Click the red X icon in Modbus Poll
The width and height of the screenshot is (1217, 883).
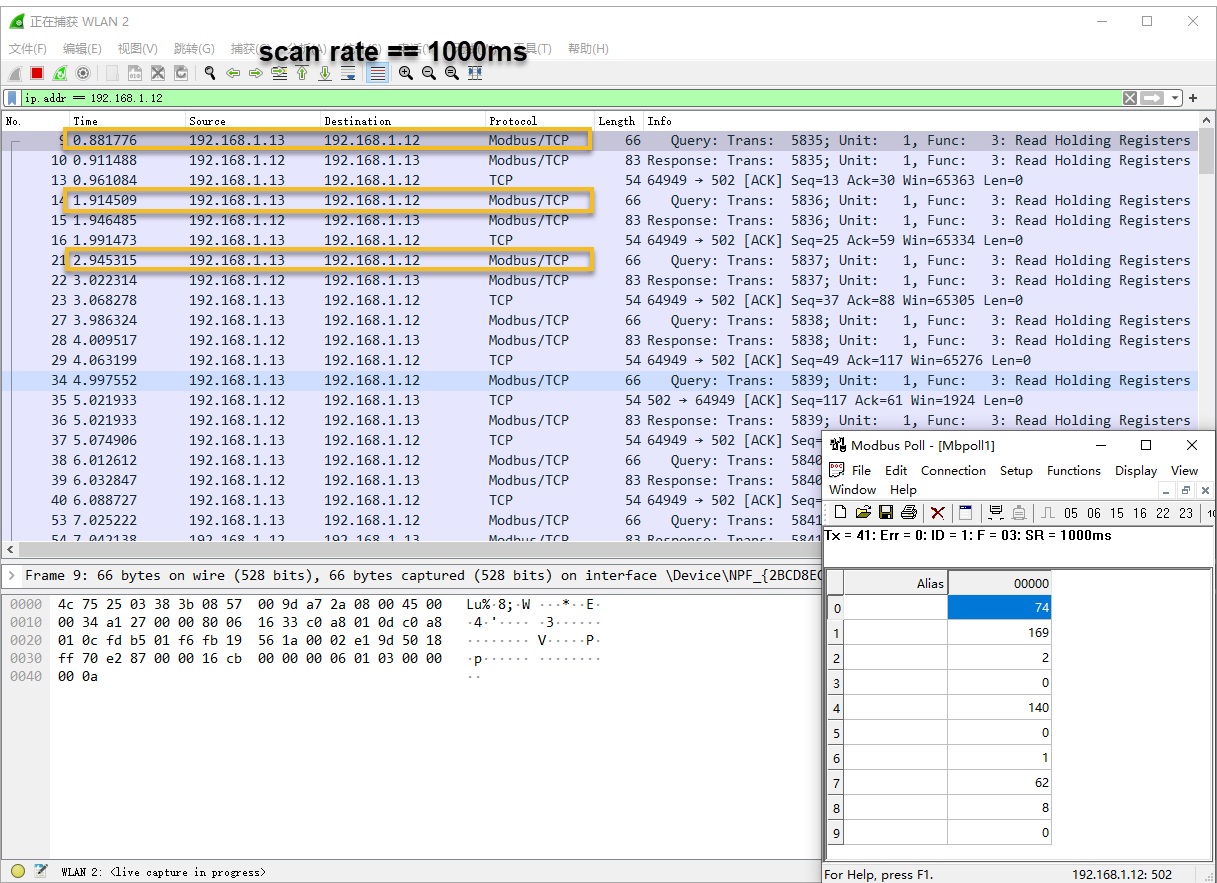click(938, 513)
